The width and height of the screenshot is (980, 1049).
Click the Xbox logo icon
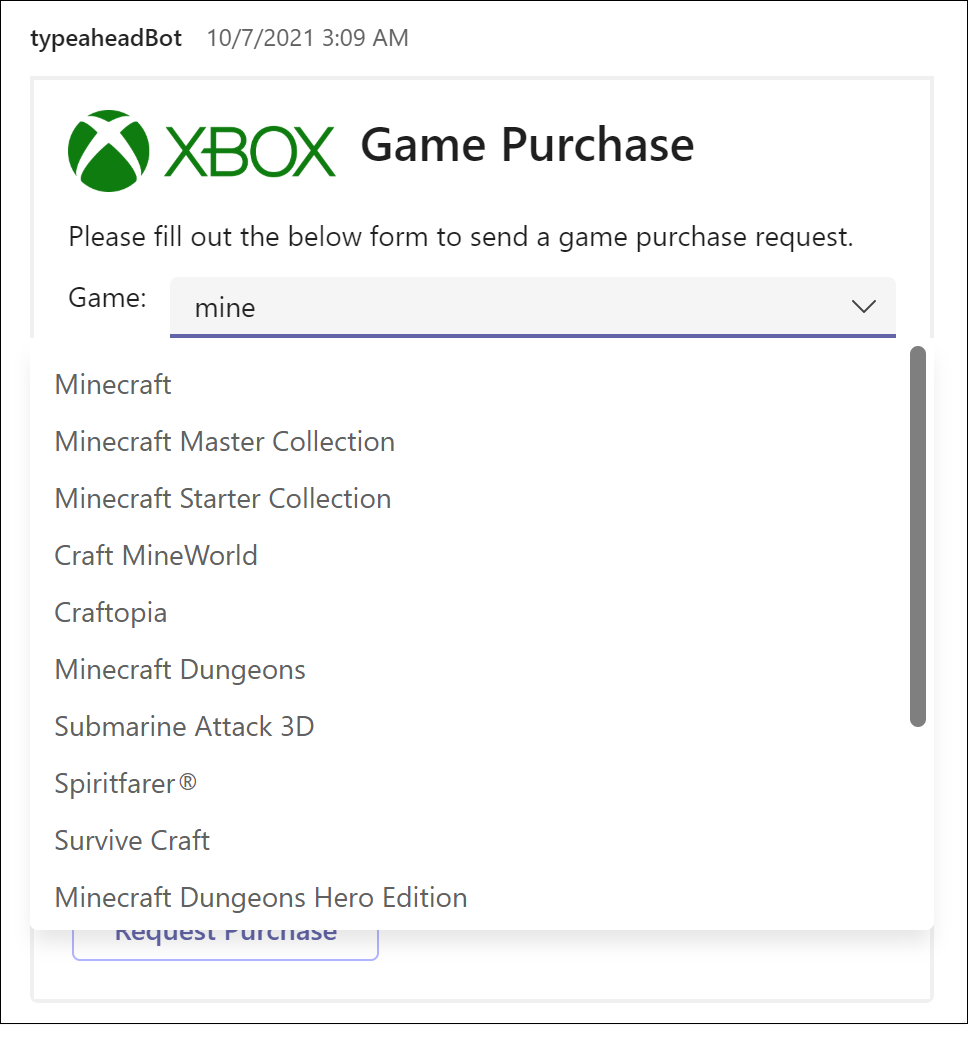[x=108, y=151]
